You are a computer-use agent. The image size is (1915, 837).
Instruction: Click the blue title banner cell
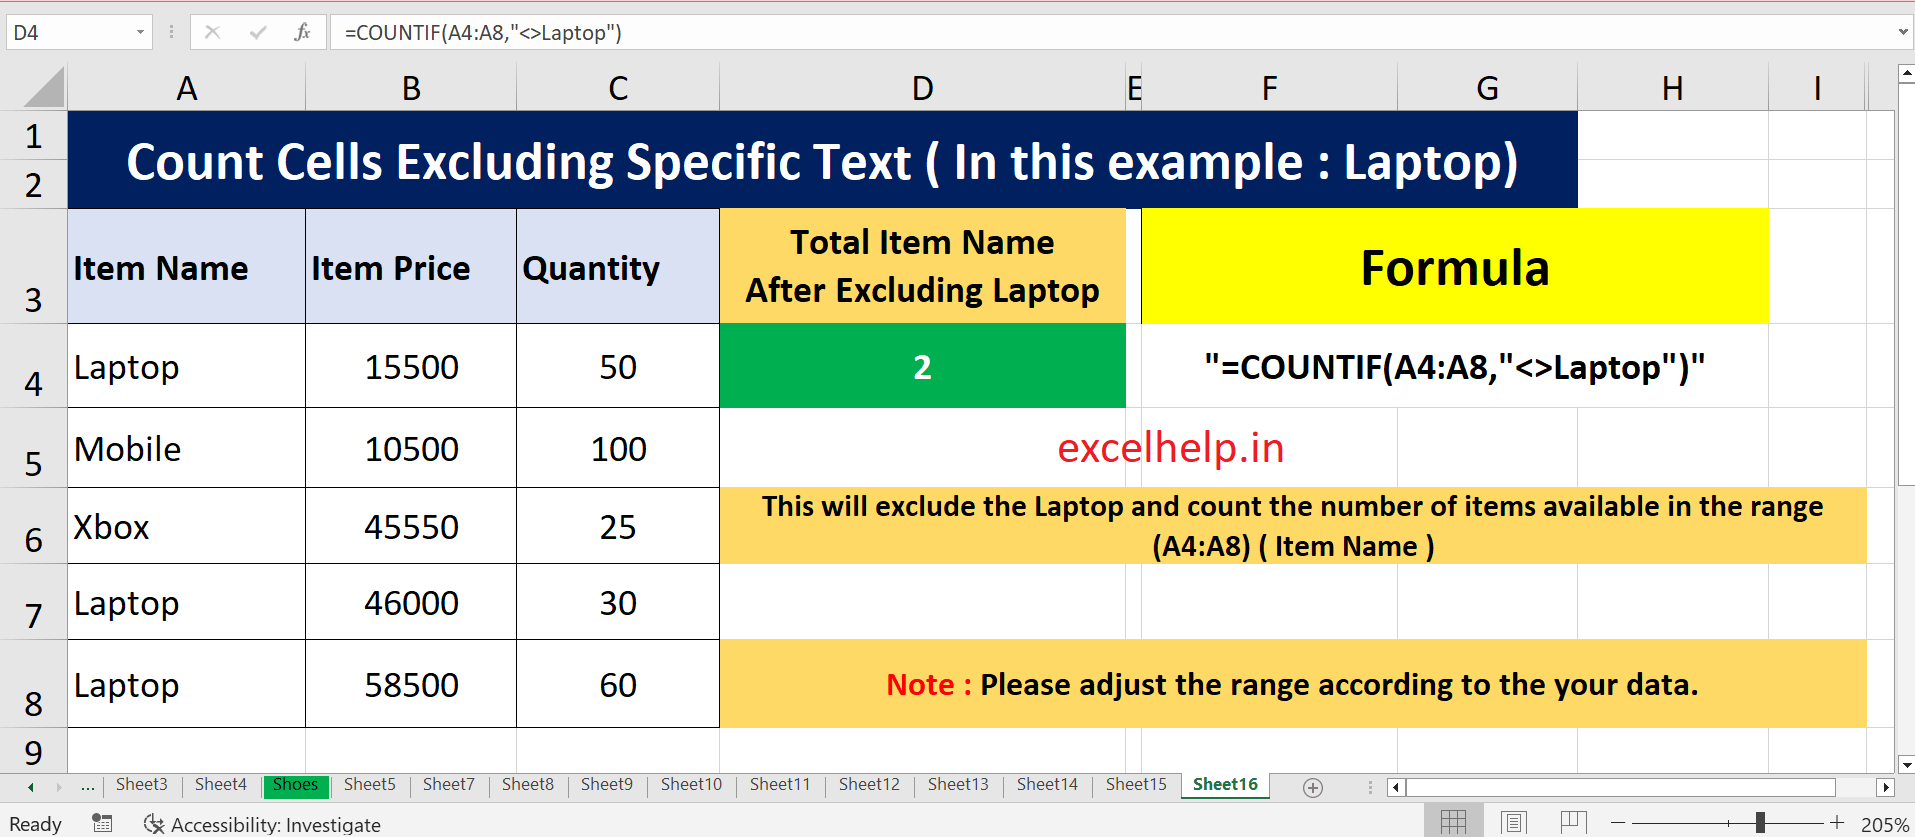pos(822,160)
